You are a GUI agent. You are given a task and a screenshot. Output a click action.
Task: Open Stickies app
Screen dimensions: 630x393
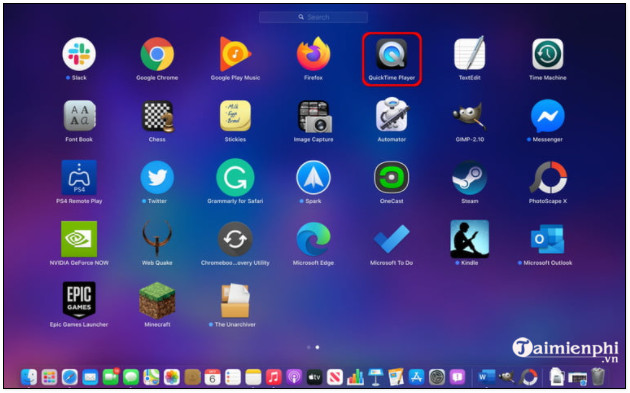coord(235,116)
